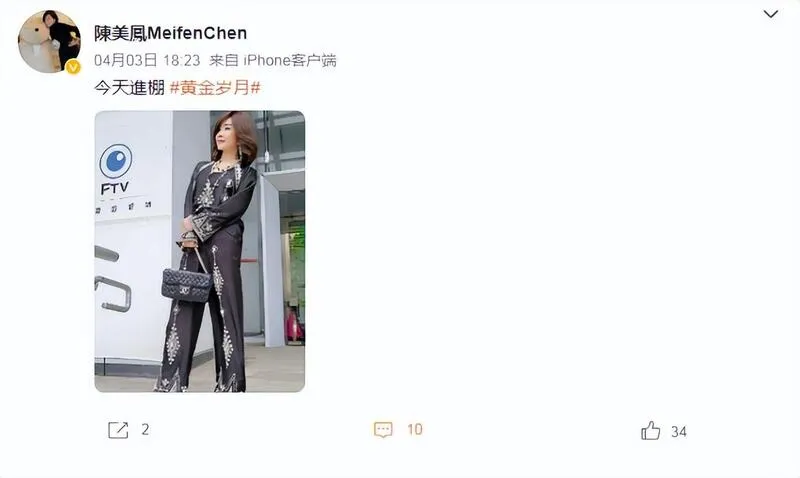The image size is (800, 478).
Task: Click the 来自 iPhone客户端 source text
Action: coord(273,61)
